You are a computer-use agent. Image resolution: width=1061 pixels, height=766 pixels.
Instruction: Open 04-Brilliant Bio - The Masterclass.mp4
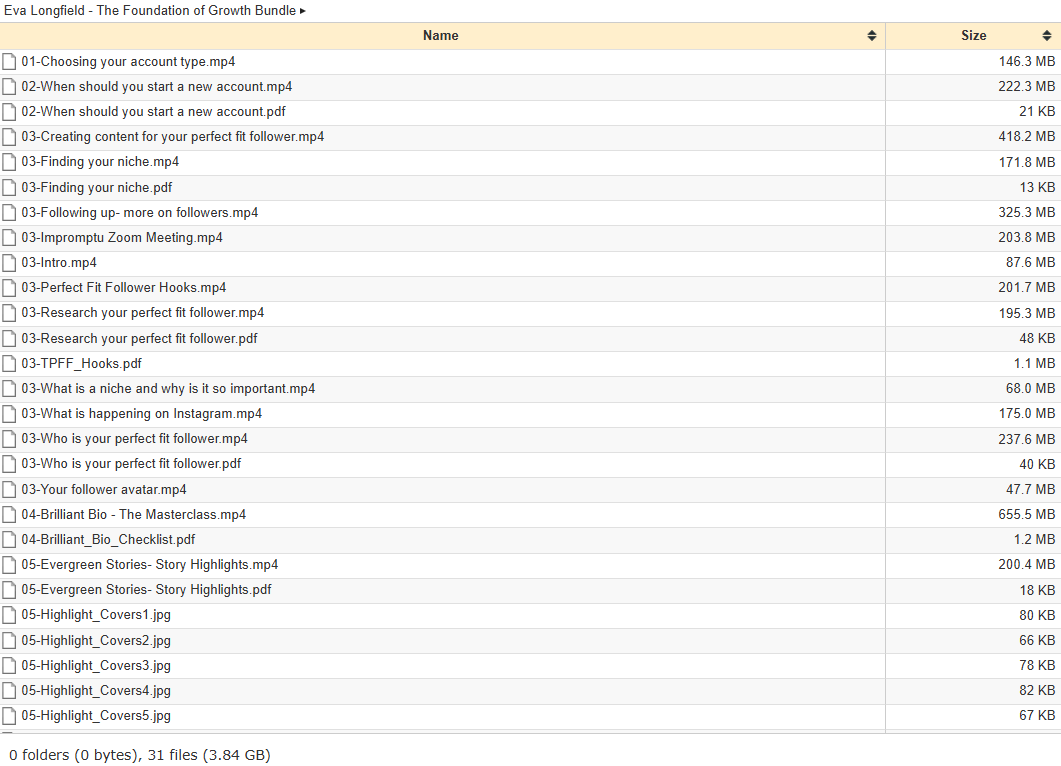tap(133, 514)
